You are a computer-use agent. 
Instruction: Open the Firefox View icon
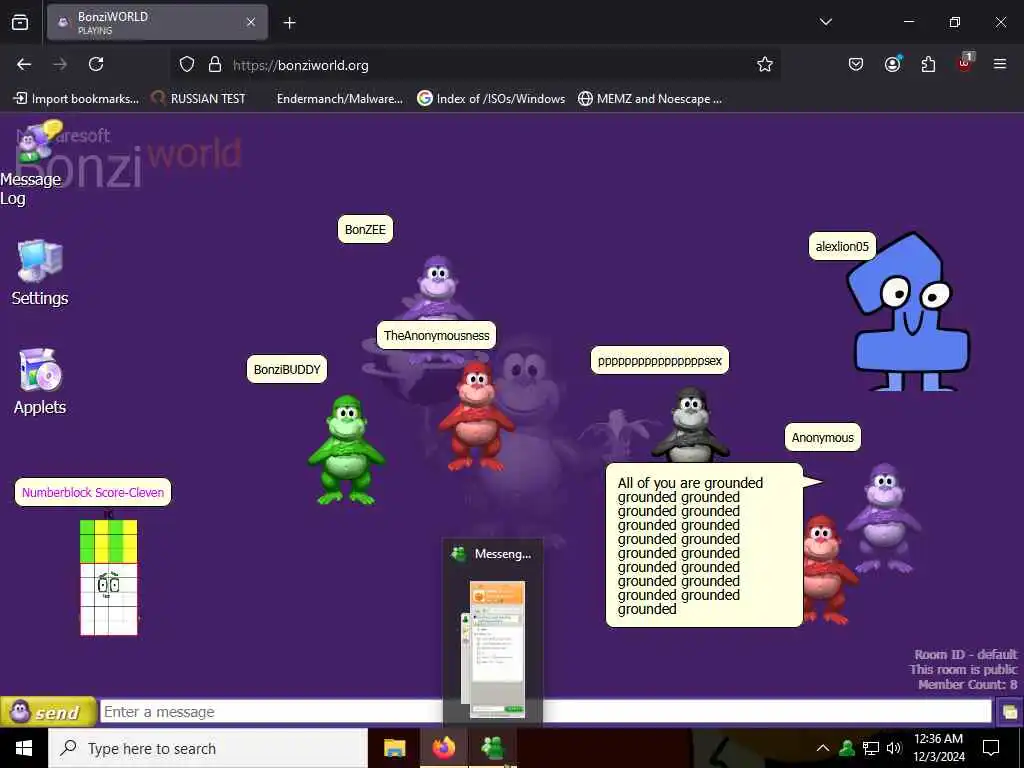[20, 23]
